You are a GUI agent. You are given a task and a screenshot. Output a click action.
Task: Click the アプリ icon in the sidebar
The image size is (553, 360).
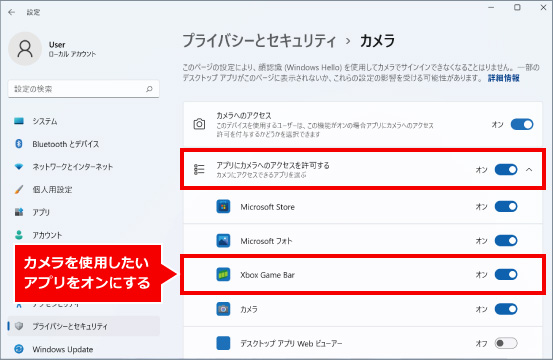coord(19,212)
